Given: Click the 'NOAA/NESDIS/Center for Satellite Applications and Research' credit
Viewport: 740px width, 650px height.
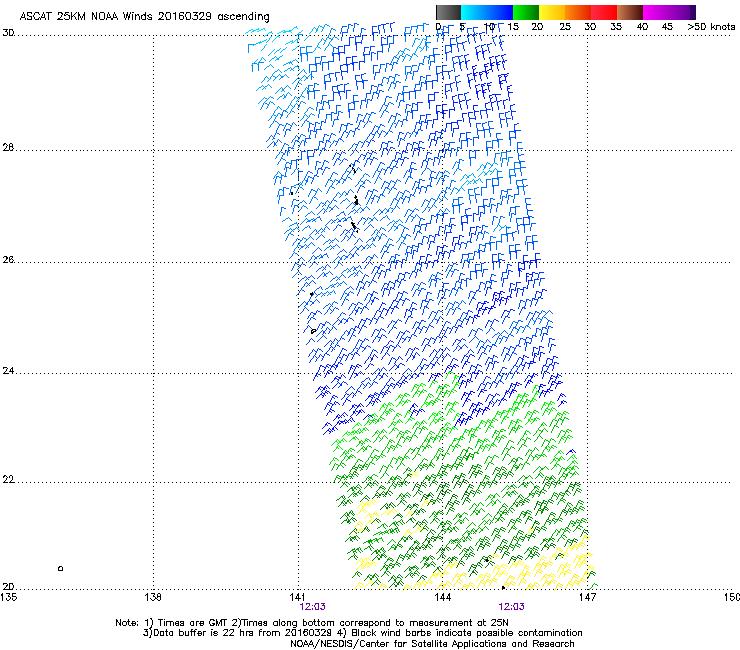Looking at the screenshot, I should coord(432,644).
